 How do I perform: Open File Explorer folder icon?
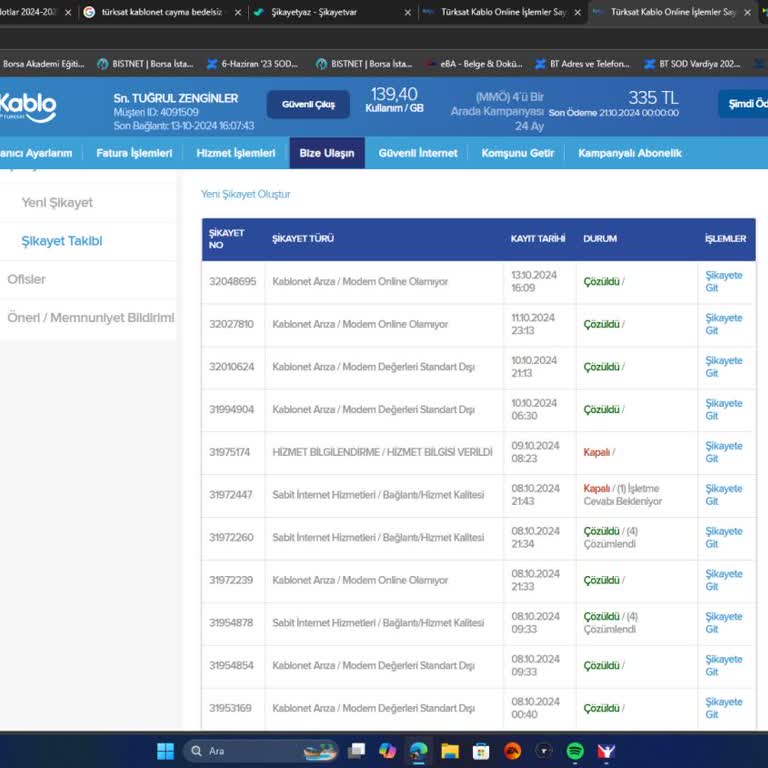(x=450, y=751)
